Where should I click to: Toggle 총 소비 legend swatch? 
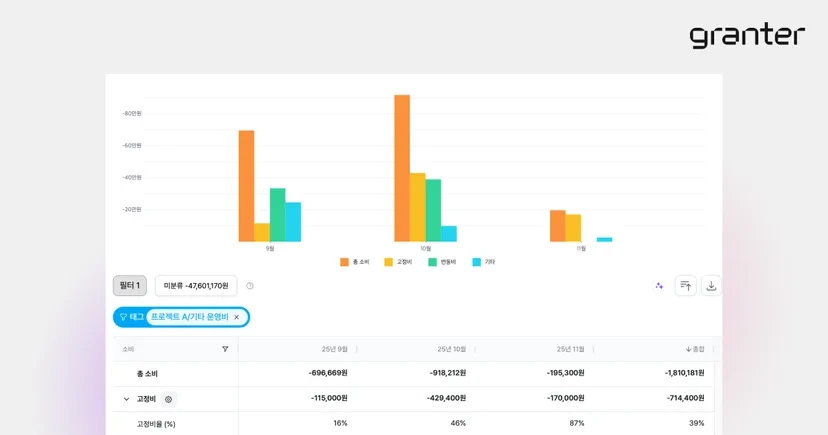pyautogui.click(x=344, y=262)
